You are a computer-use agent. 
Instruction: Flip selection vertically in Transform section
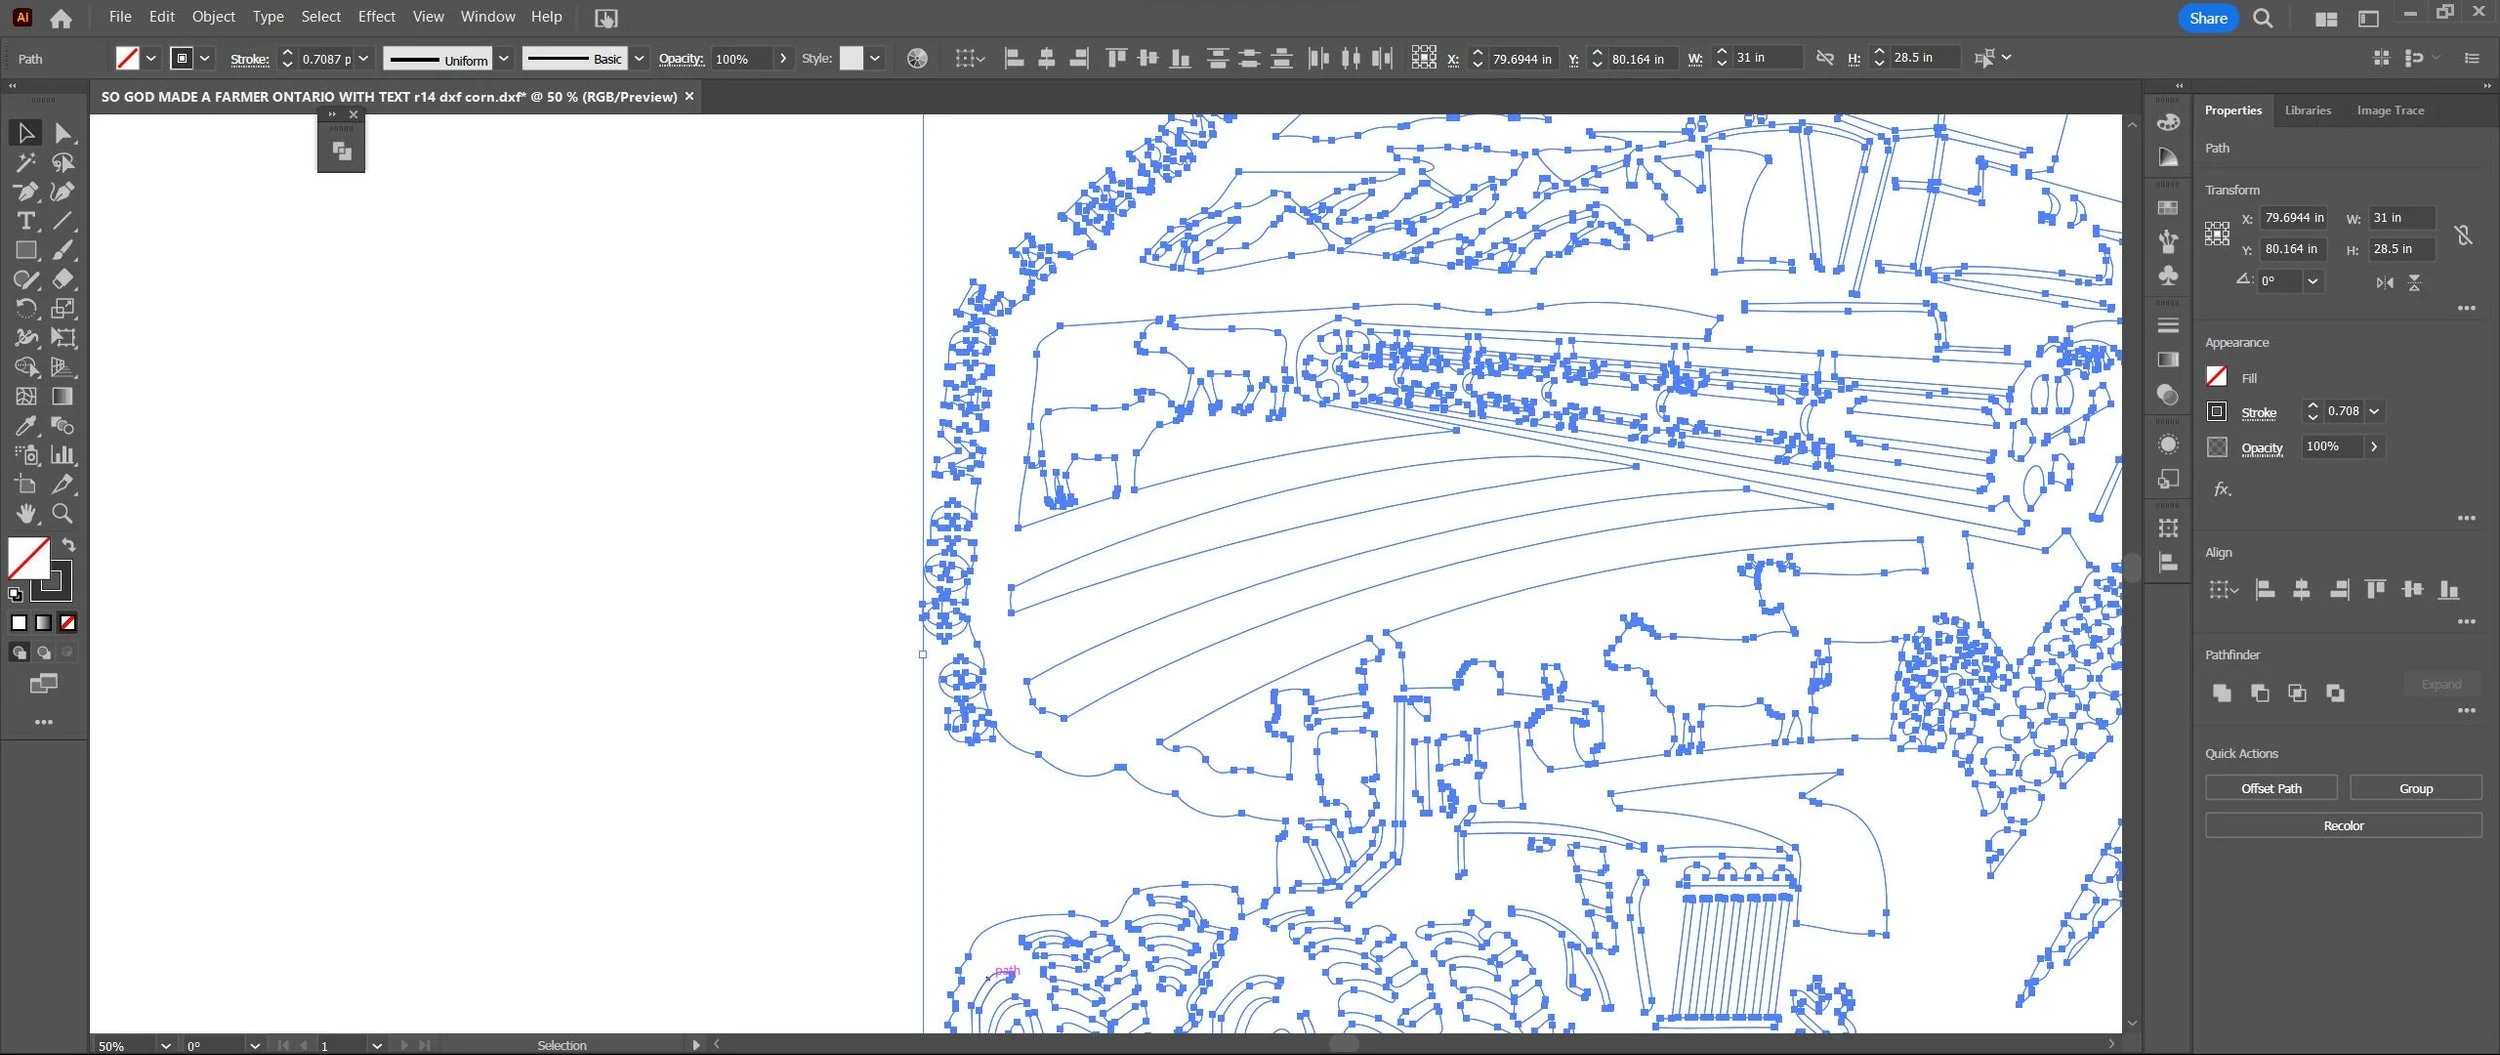tap(2414, 283)
